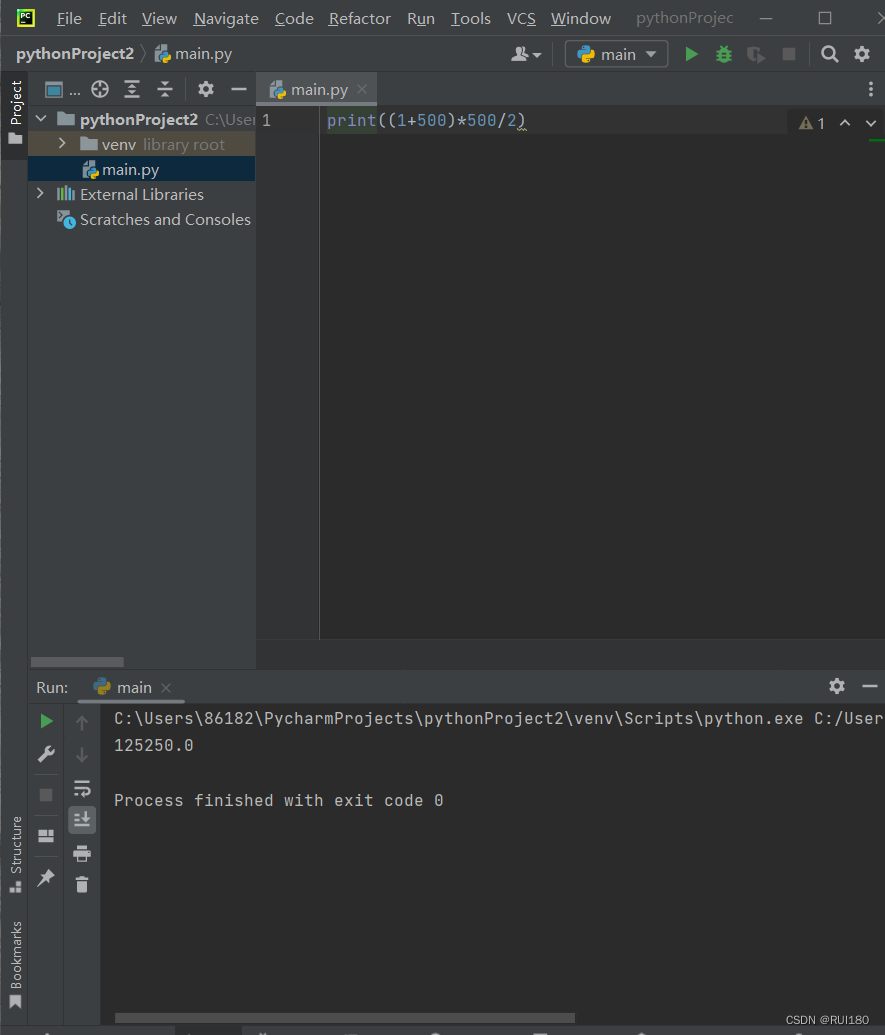885x1035 pixels.
Task: Expand External Libraries node
Action: (x=40, y=193)
